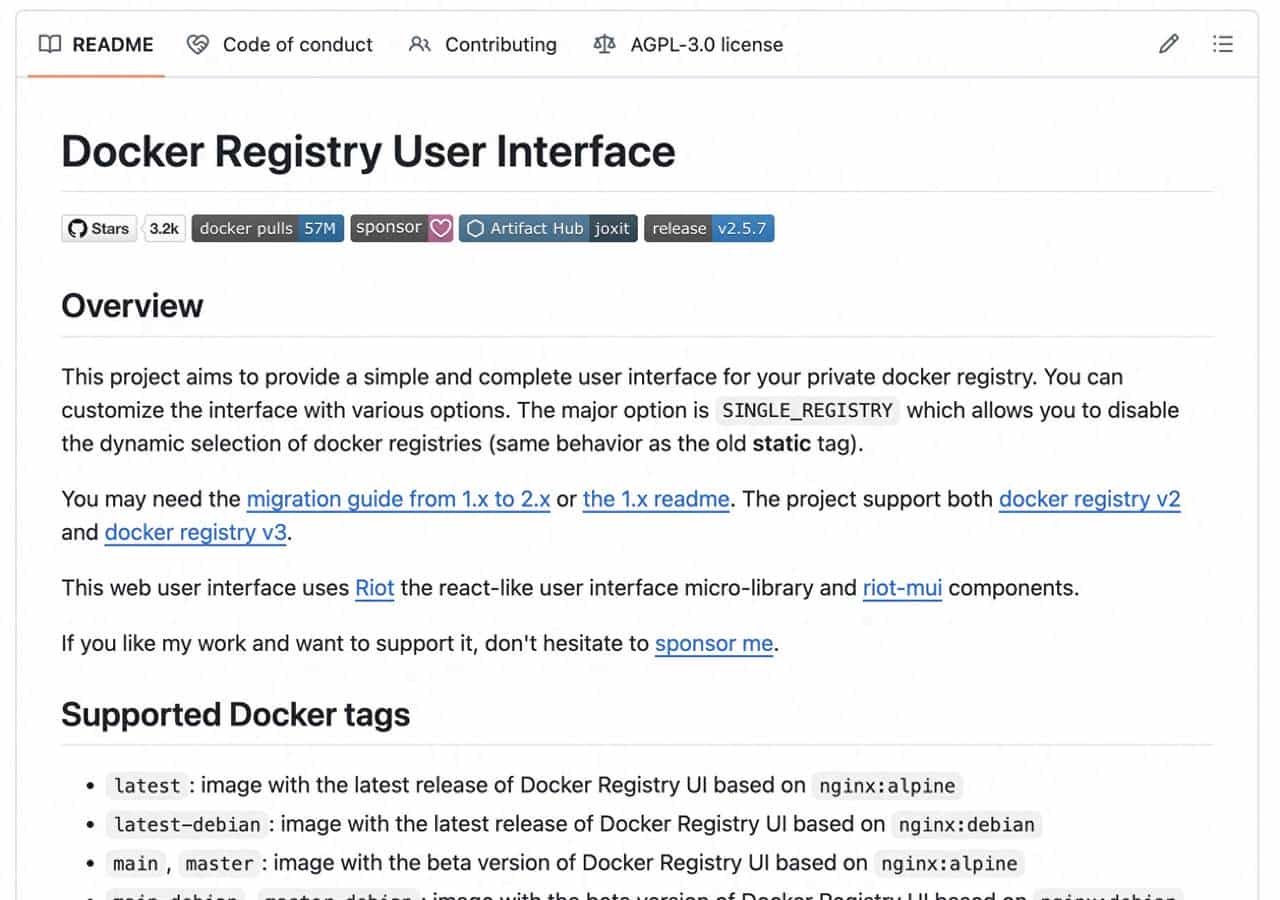Screen dimensions: 1280x900
Task: Switch to the Code of conduct tab
Action: pyautogui.click(x=296, y=44)
